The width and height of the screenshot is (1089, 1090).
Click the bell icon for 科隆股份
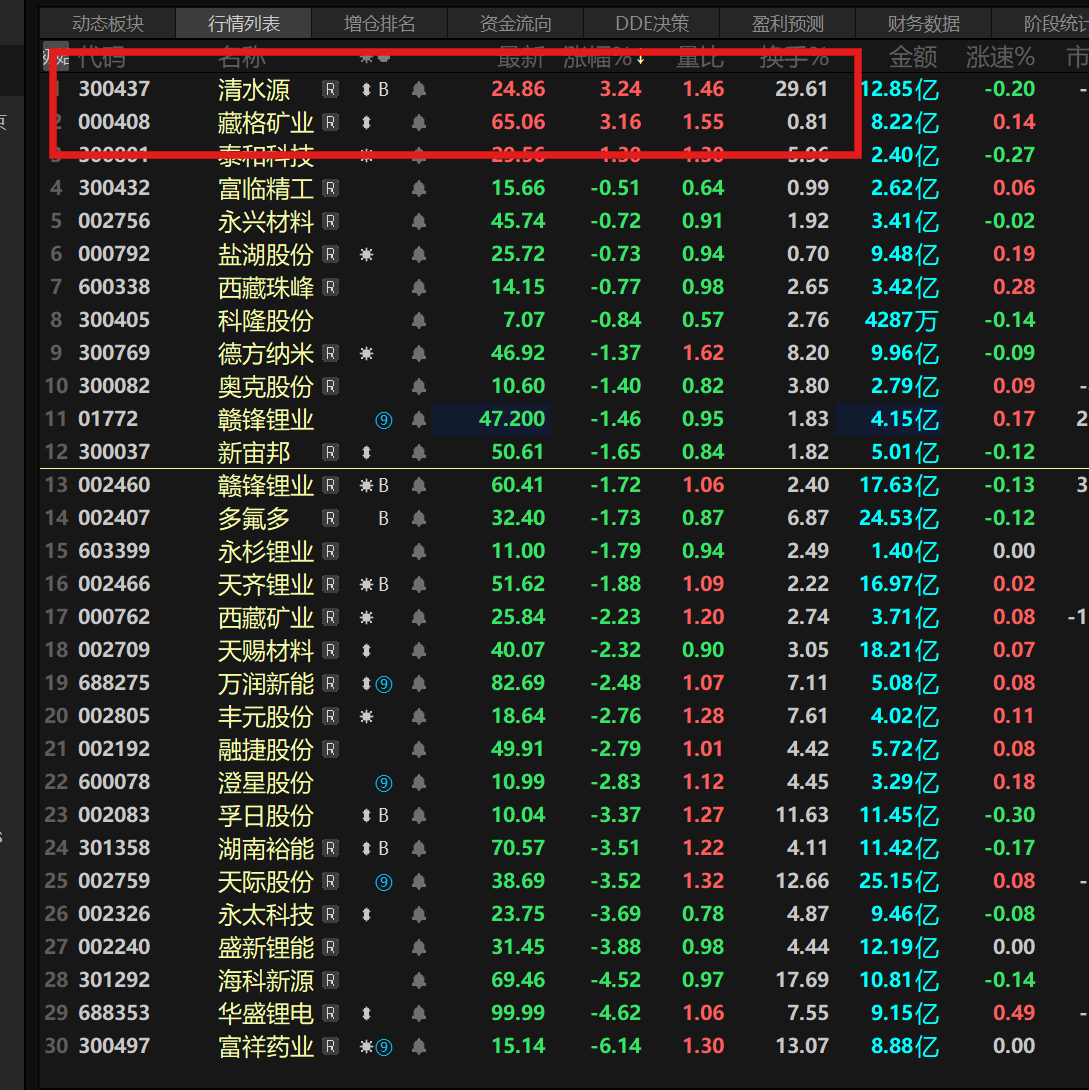(x=418, y=320)
